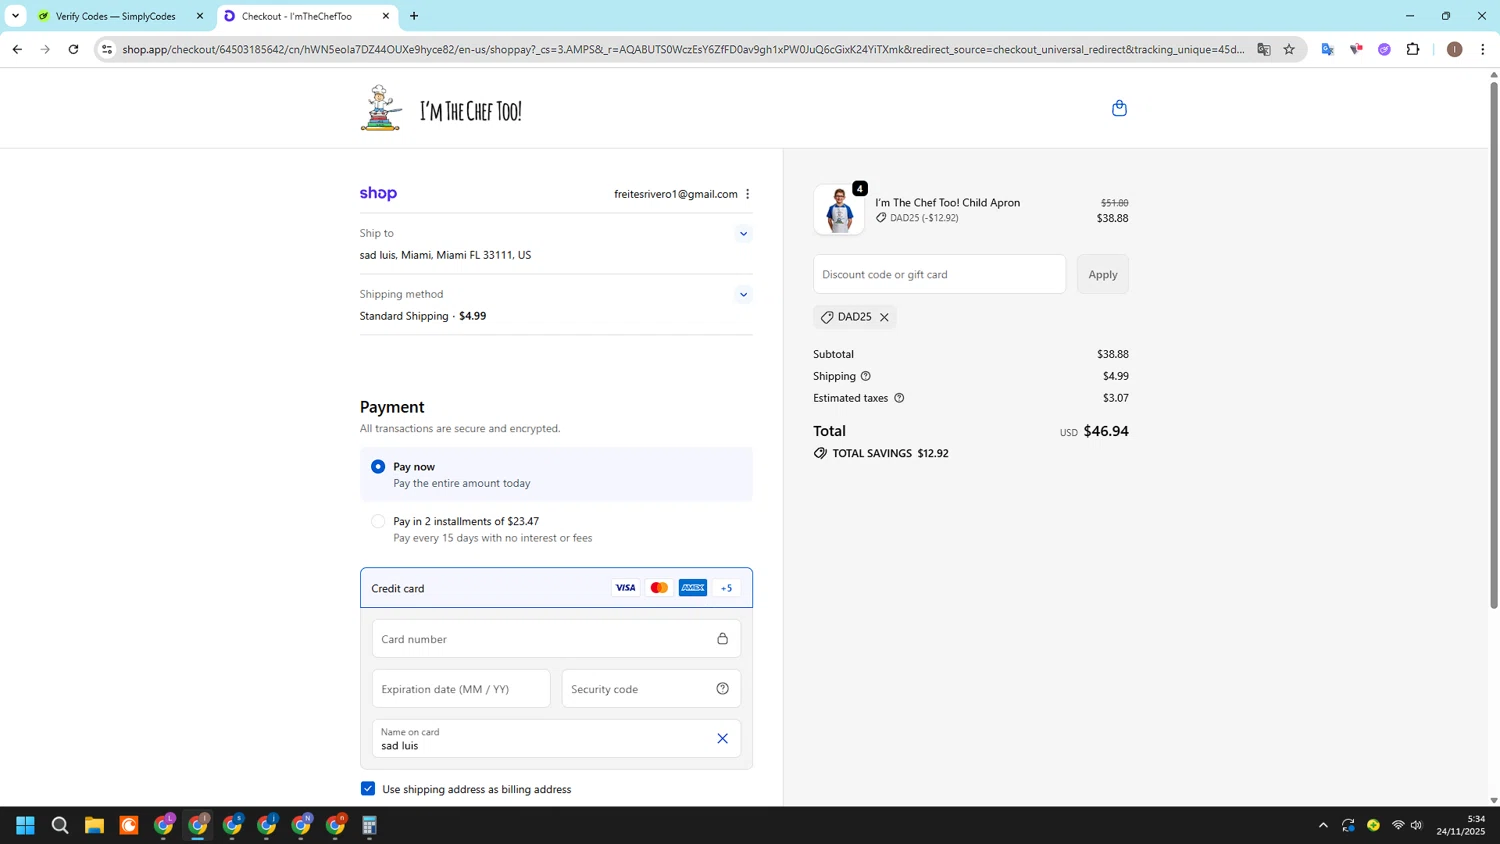Image resolution: width=1500 pixels, height=844 pixels.
Task: Open Windows taskbar search
Action: coord(60,825)
